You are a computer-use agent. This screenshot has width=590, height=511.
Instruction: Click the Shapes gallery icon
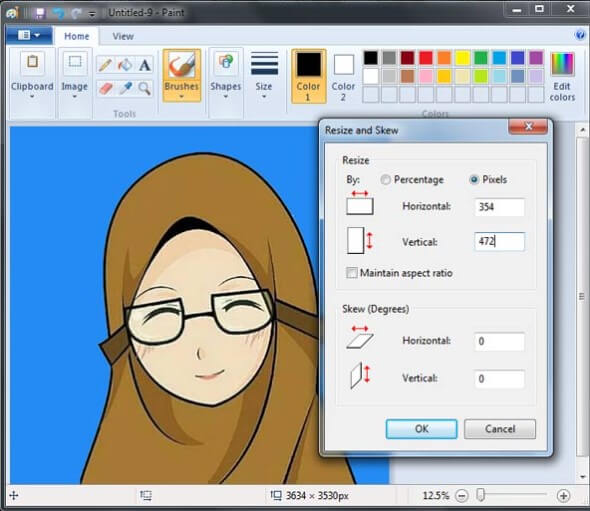pos(226,62)
